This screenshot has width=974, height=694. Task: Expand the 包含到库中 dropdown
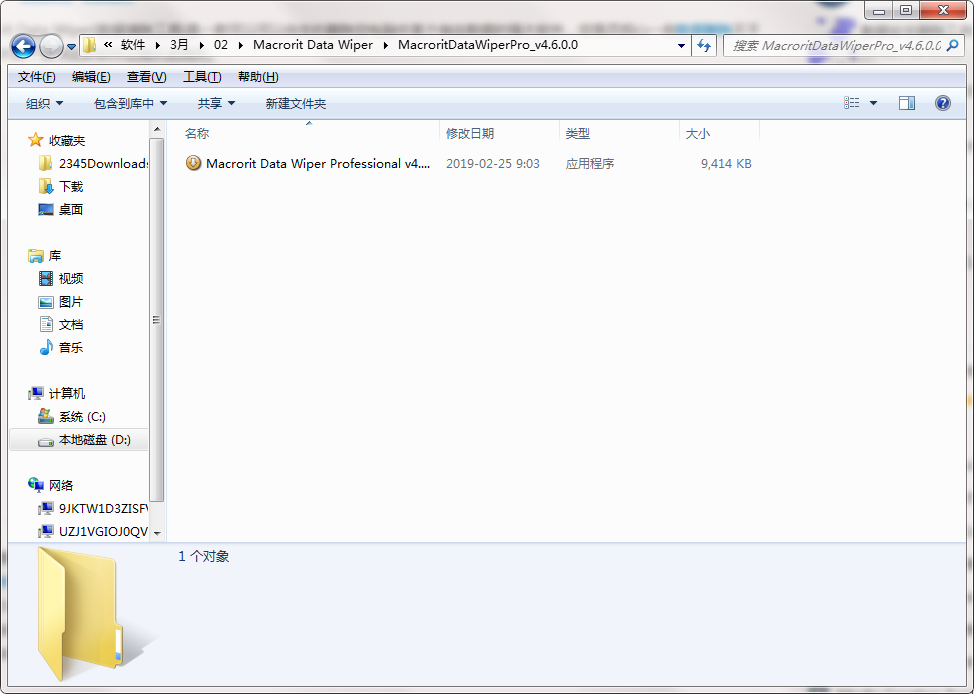(x=130, y=104)
